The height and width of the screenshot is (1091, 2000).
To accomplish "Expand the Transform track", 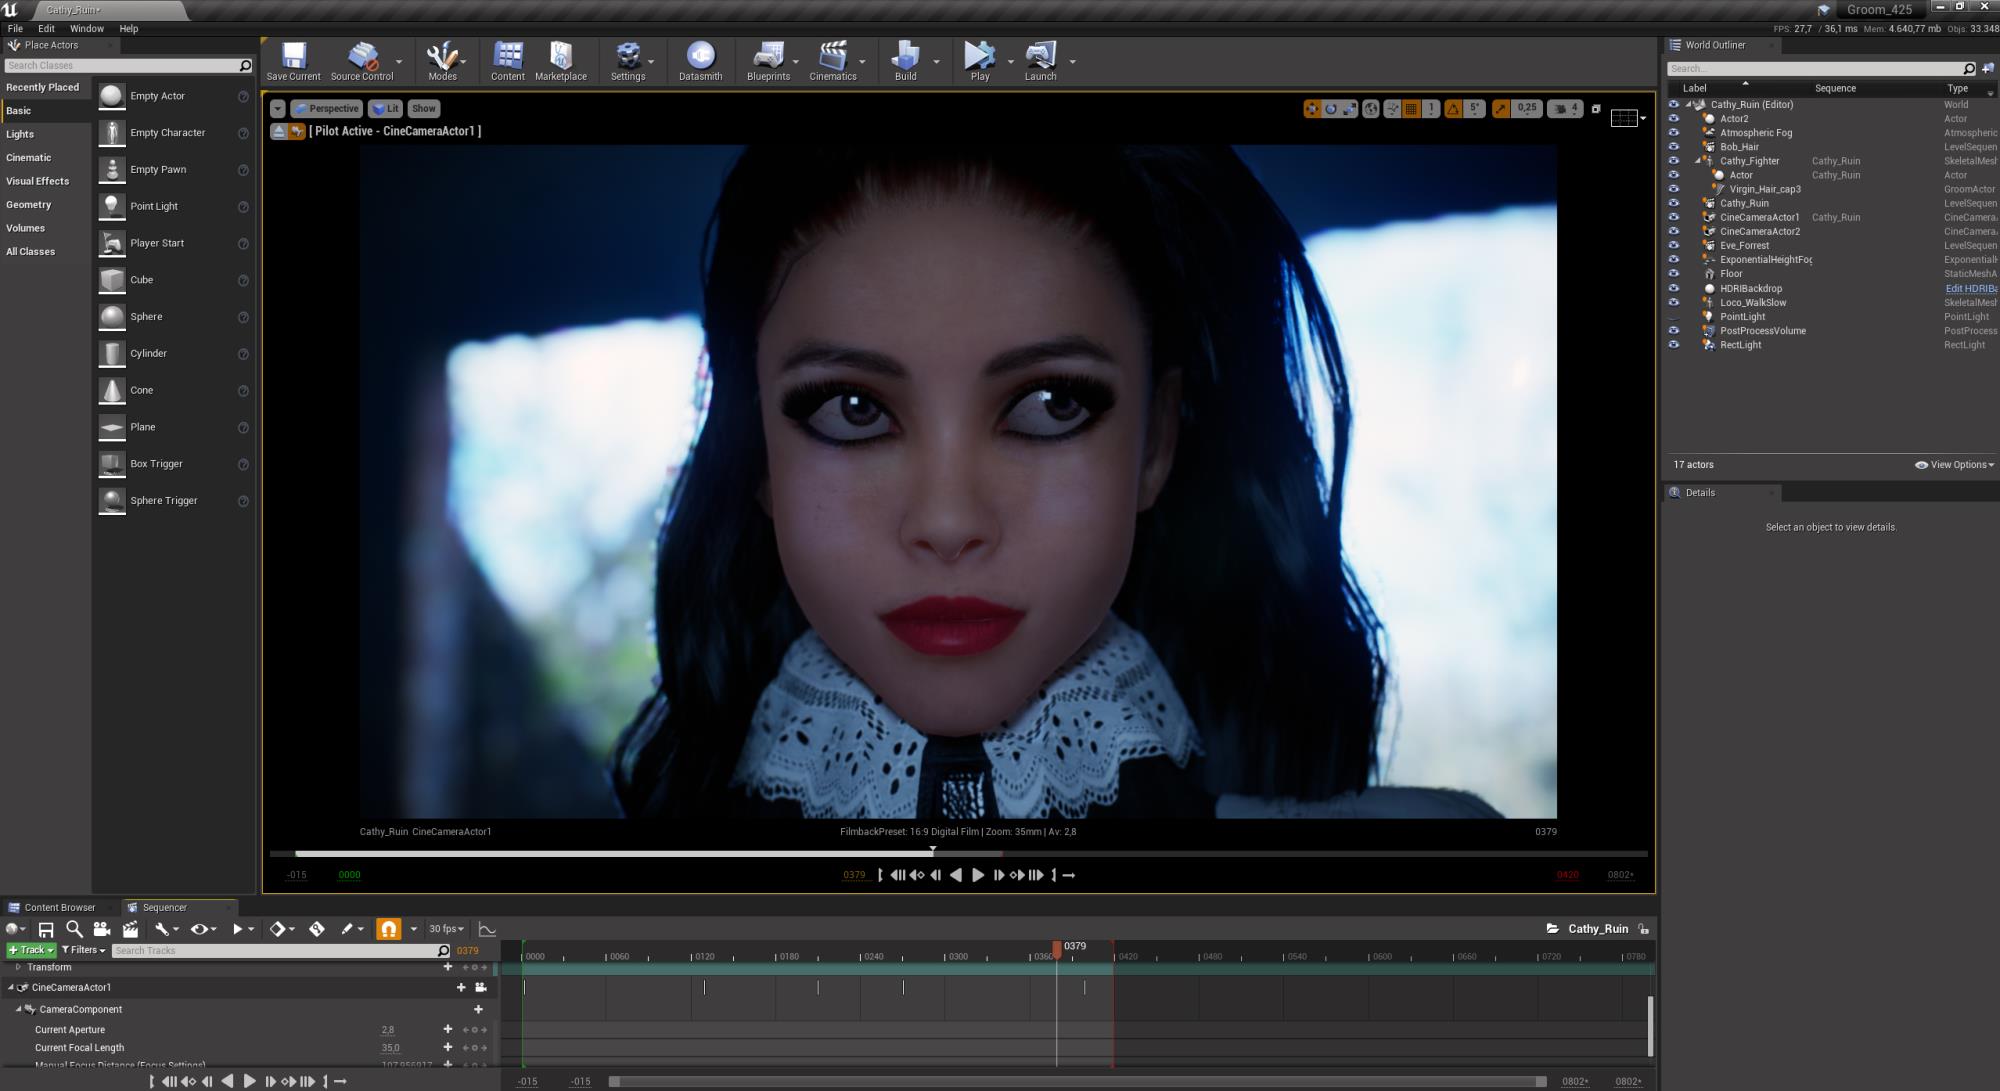I will 19,967.
